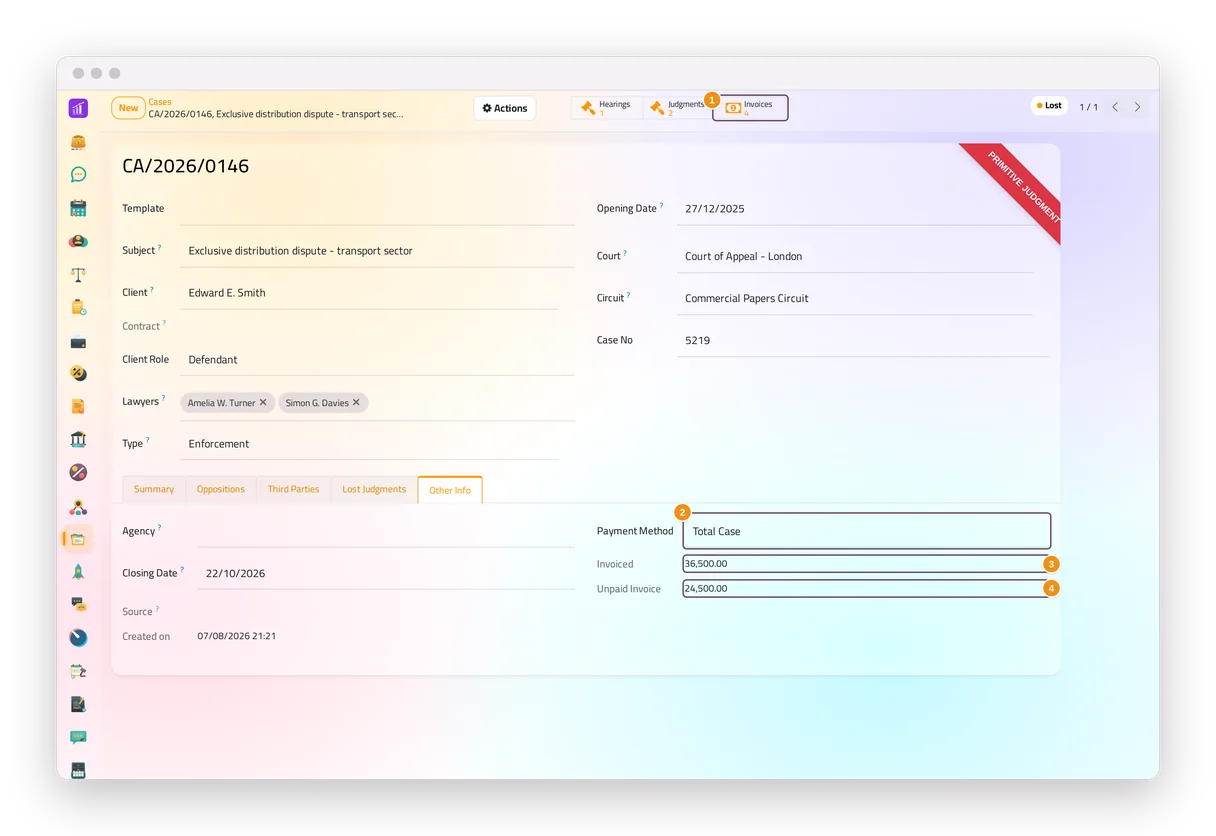Open the teal message screen icon
The height and width of the screenshot is (836, 1216).
(78, 737)
